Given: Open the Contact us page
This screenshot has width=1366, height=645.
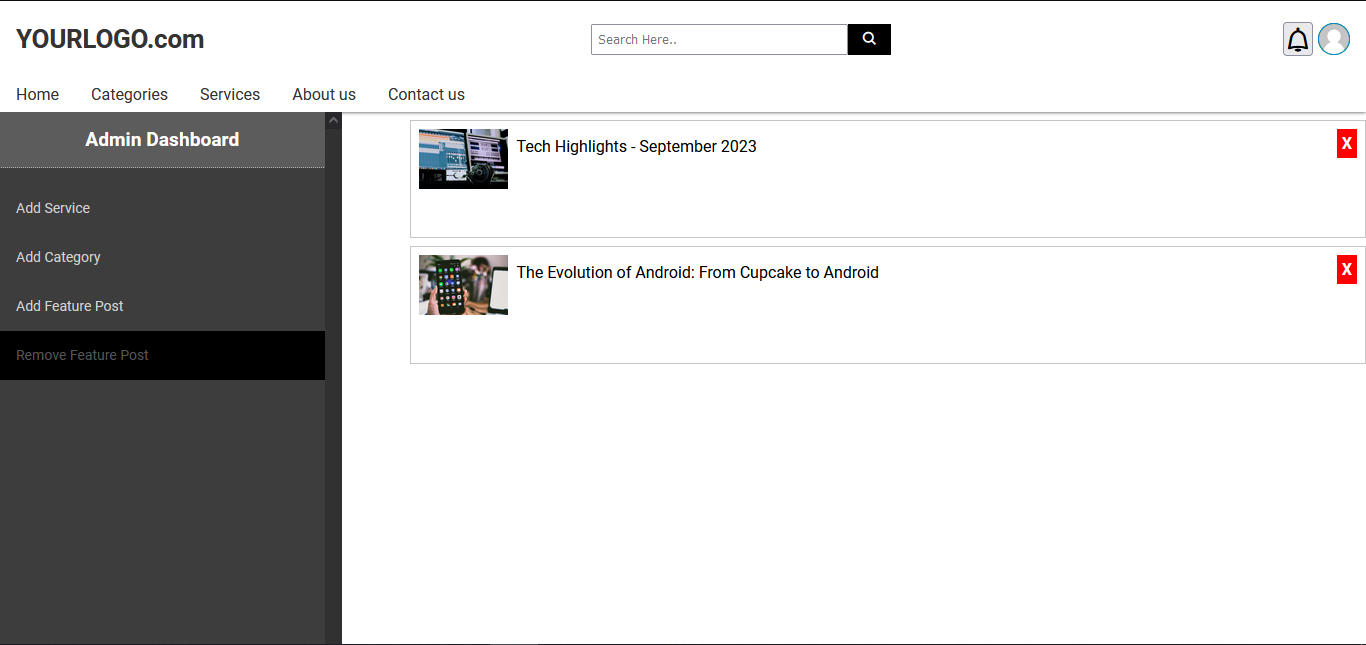Looking at the screenshot, I should pos(426,94).
